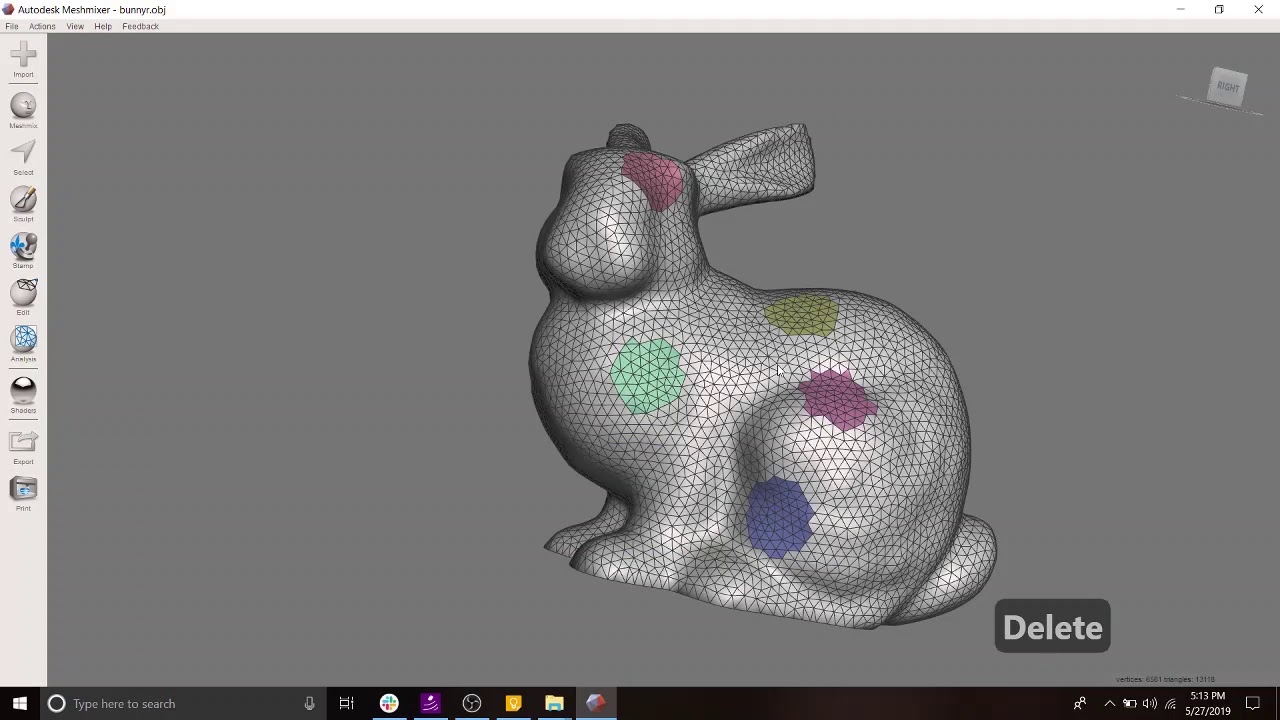Open File Explorer from the taskbar
Screen dimensions: 1280x720
point(554,704)
